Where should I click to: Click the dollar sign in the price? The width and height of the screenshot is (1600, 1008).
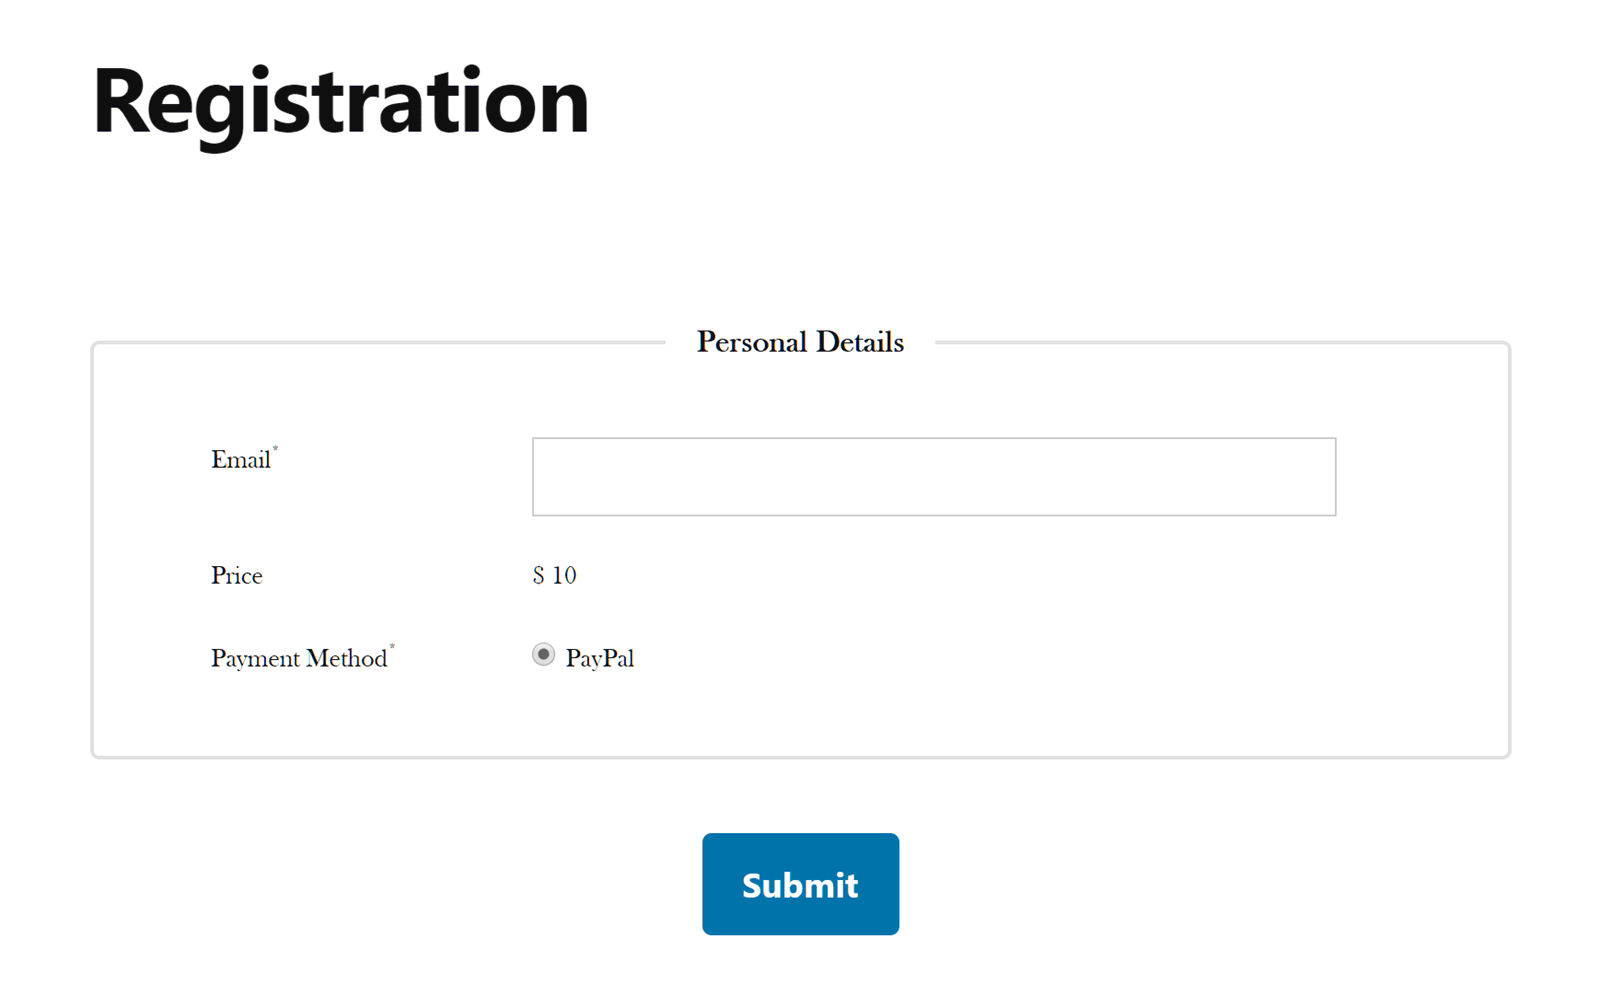coord(538,575)
